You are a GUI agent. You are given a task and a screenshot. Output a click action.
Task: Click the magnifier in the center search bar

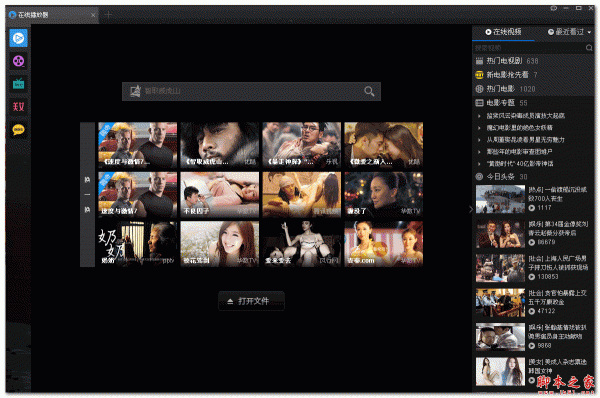(x=369, y=91)
